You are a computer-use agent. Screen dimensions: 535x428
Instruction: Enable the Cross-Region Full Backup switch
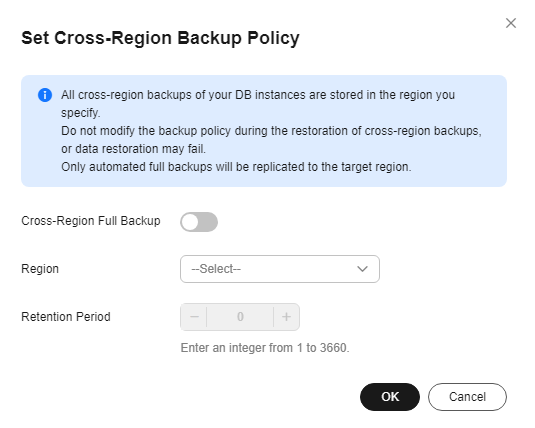[199, 222]
